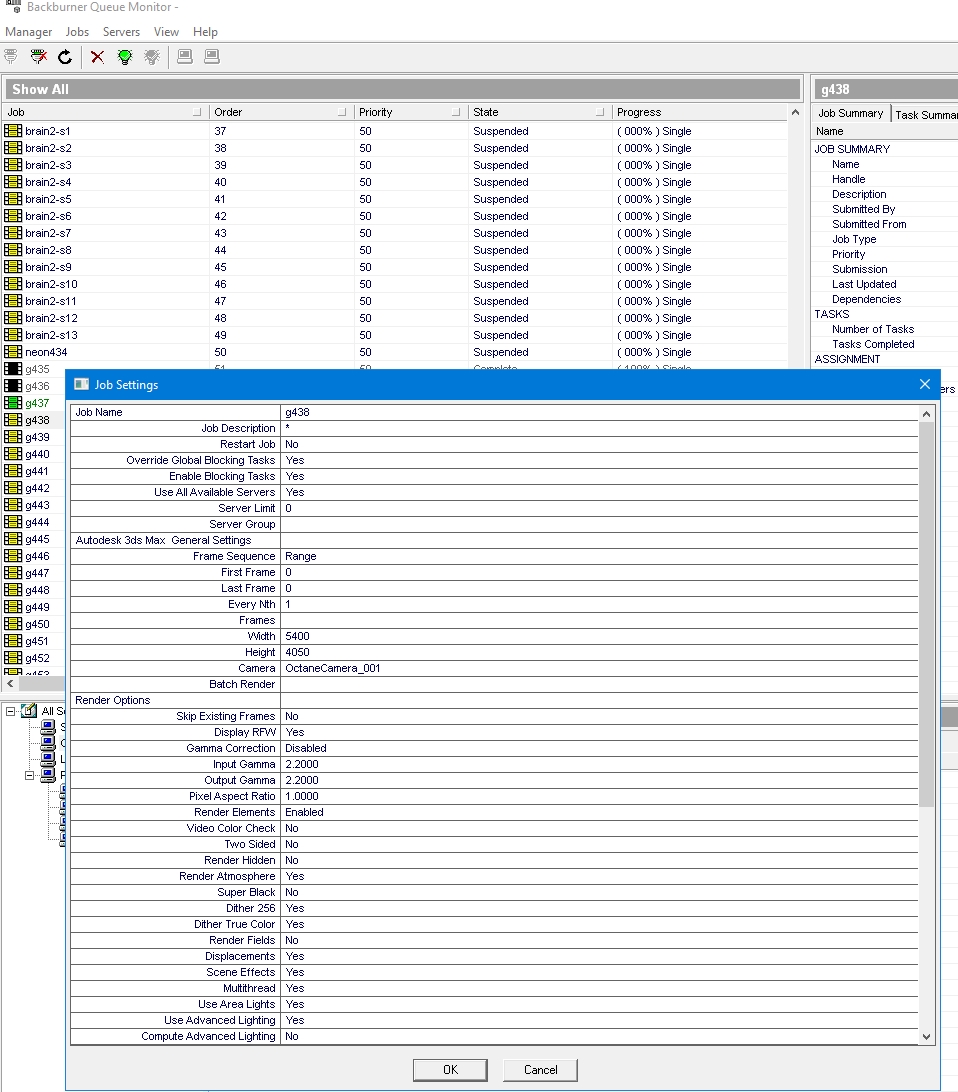Open the View menu
The height and width of the screenshot is (1092, 958).
166,32
